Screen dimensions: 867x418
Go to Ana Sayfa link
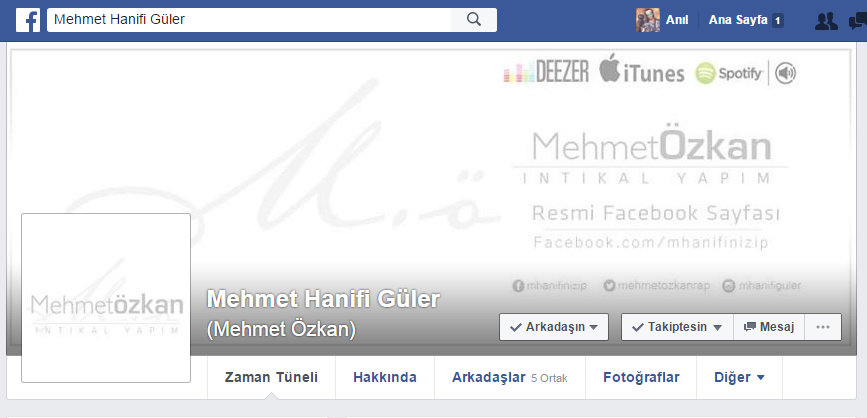tap(738, 20)
